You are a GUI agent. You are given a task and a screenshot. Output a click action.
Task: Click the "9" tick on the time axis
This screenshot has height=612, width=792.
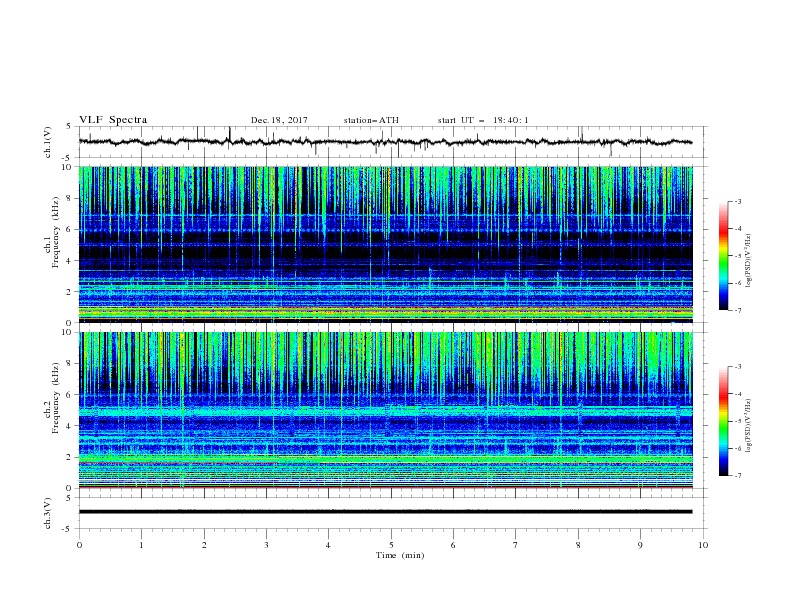[640, 545]
